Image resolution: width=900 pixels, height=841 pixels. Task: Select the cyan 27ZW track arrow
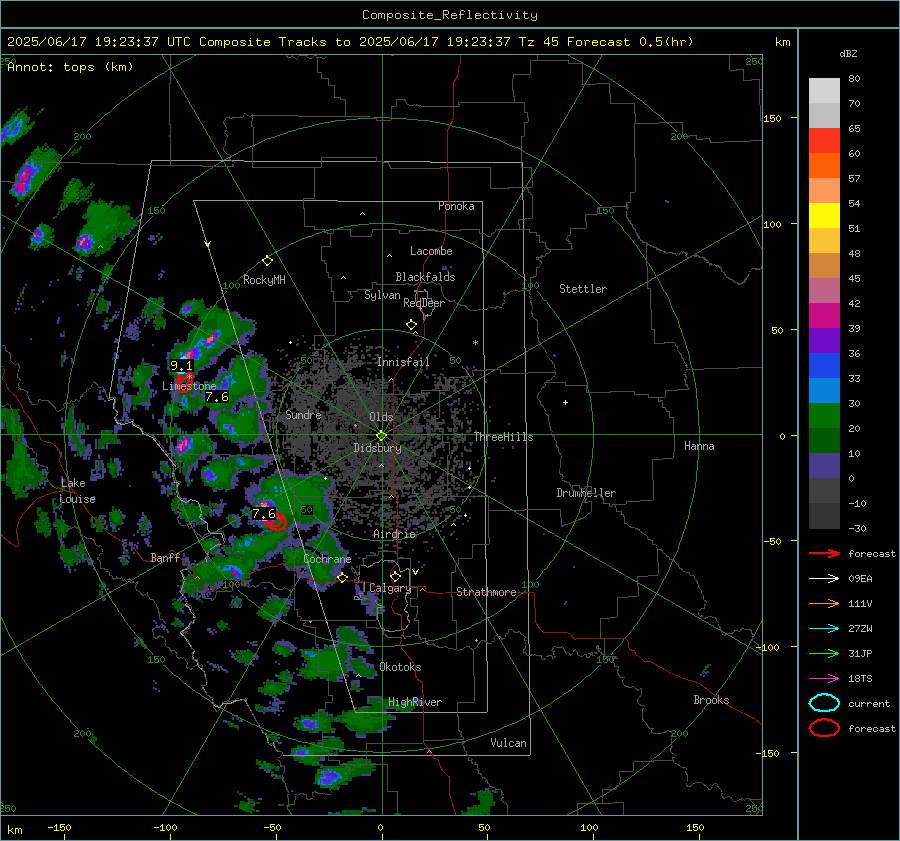coord(824,629)
